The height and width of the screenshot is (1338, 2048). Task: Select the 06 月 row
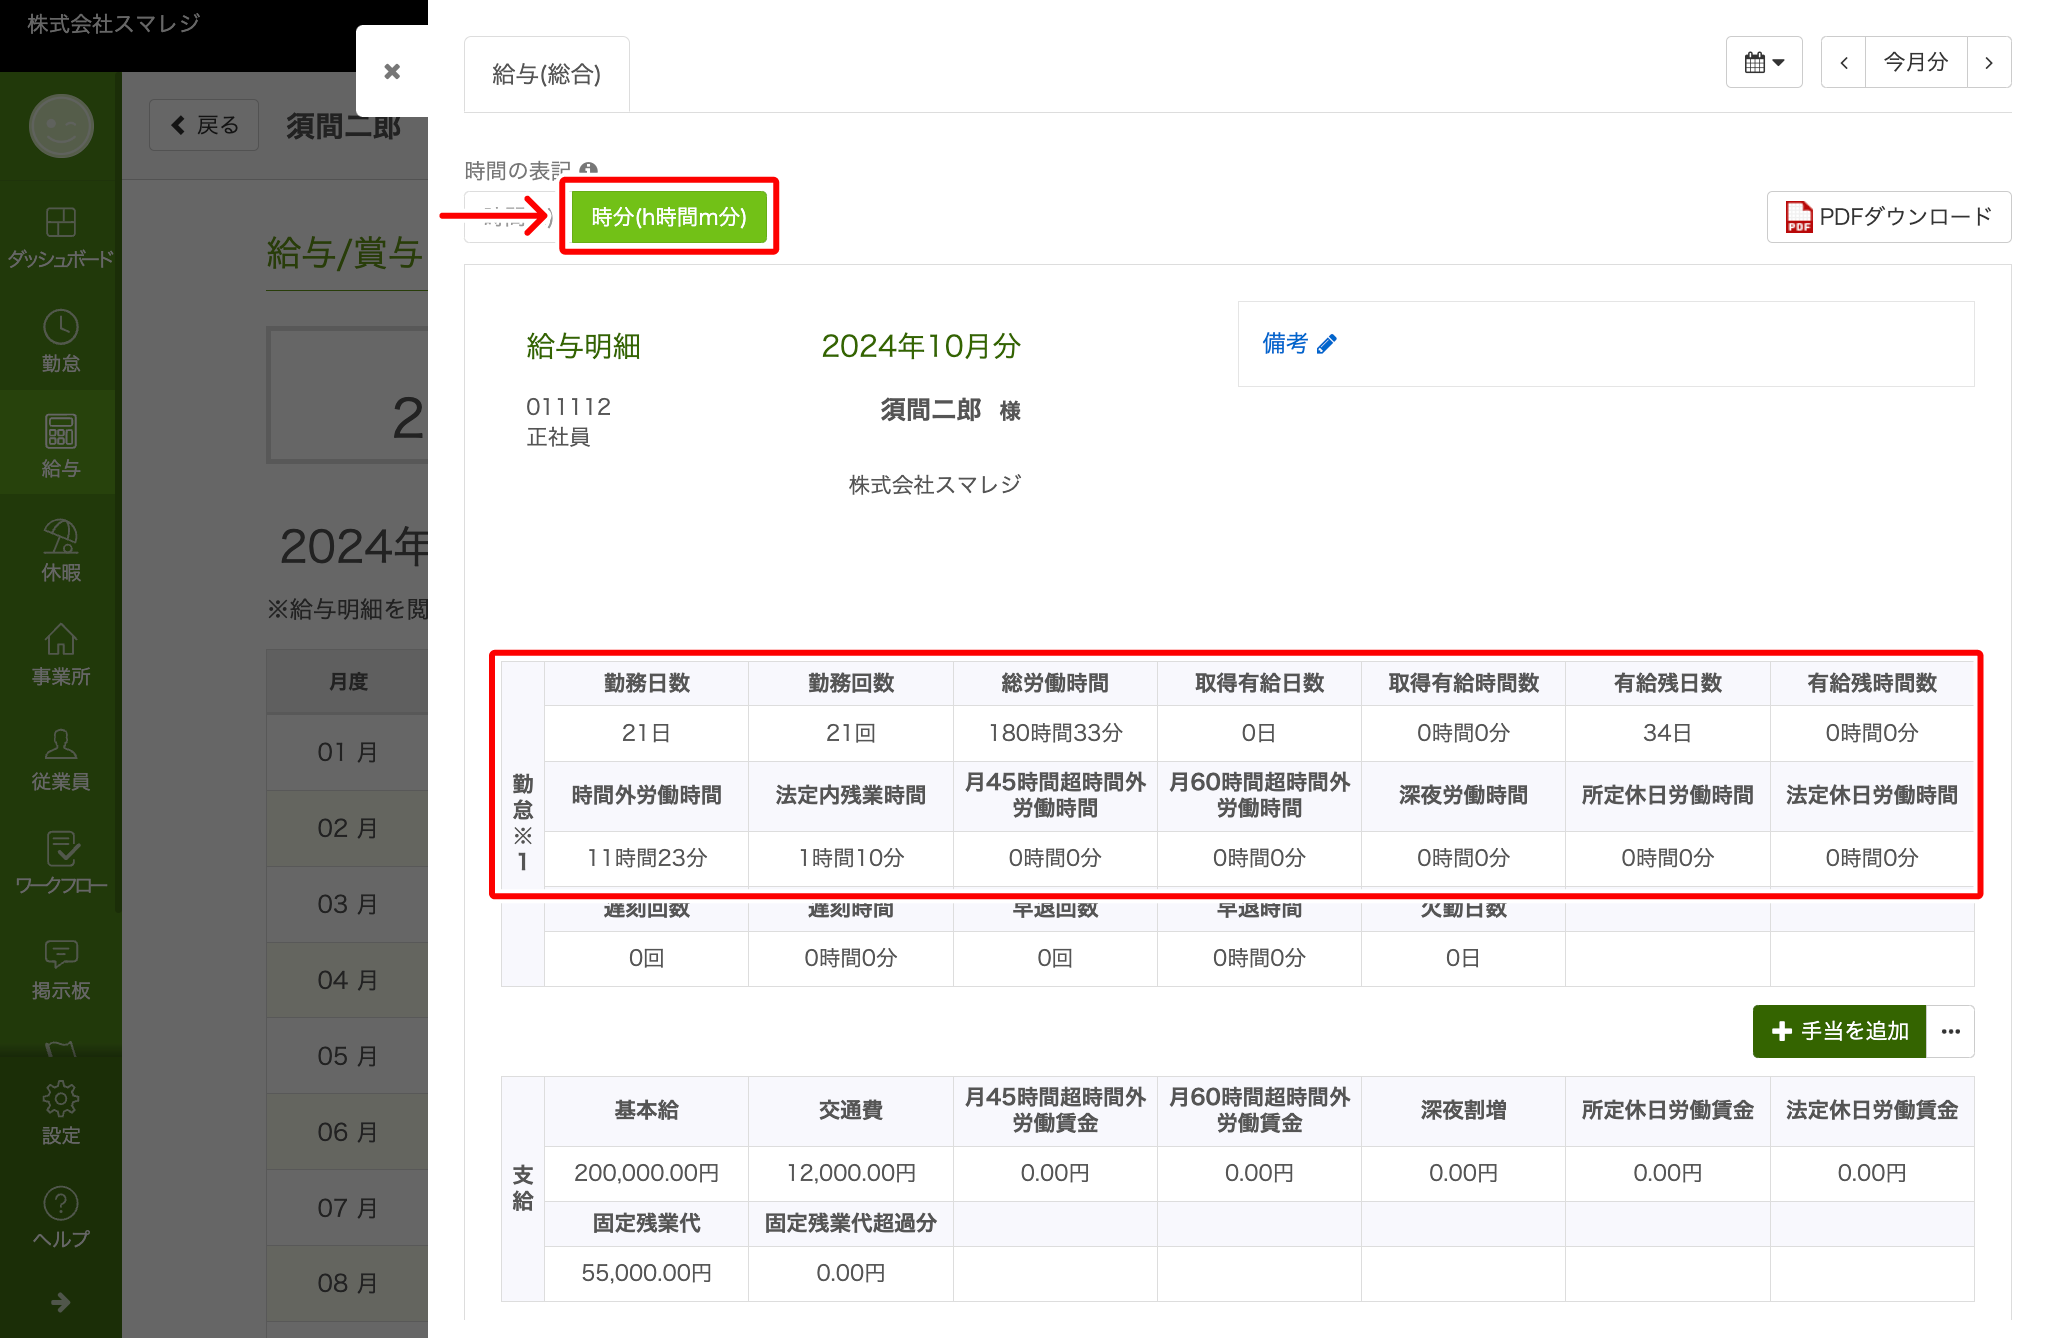(x=347, y=1132)
